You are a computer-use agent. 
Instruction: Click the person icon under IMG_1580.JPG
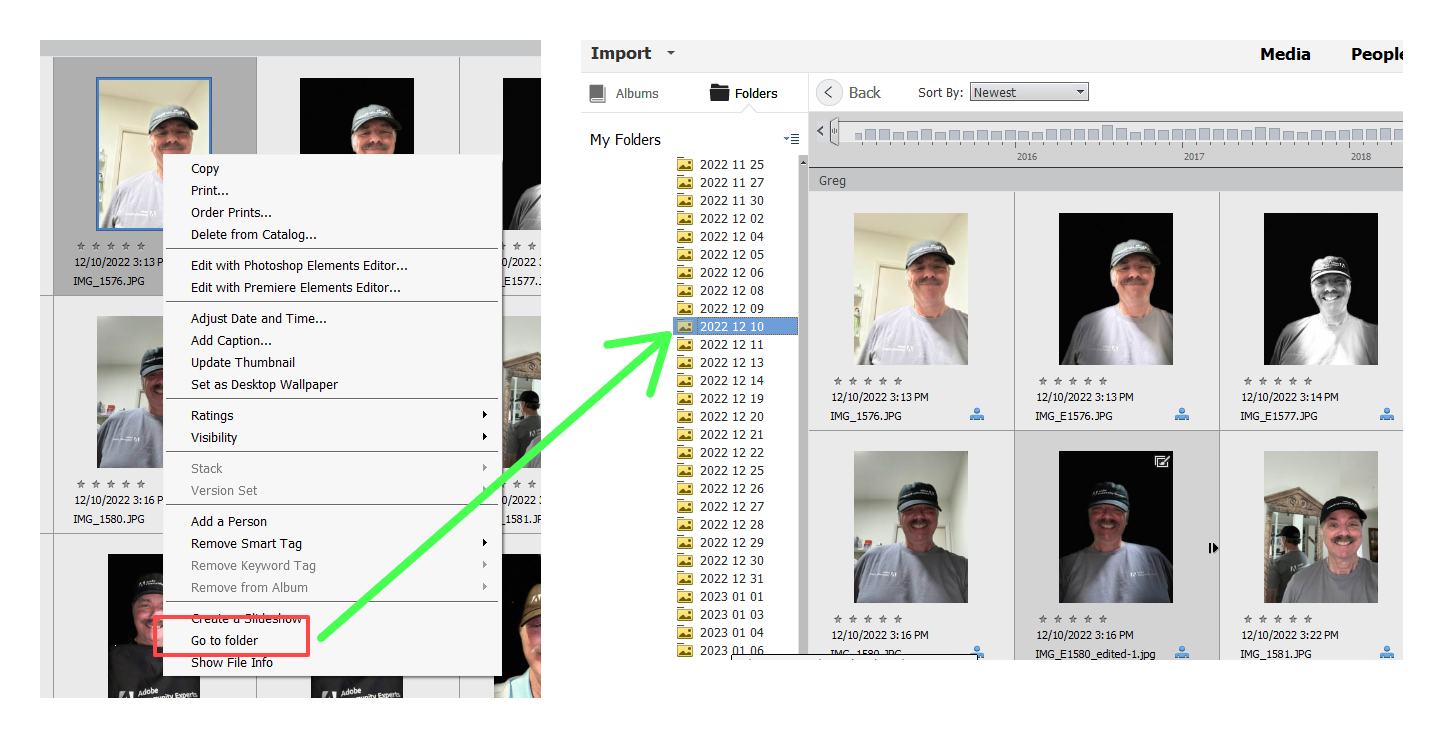click(x=977, y=652)
